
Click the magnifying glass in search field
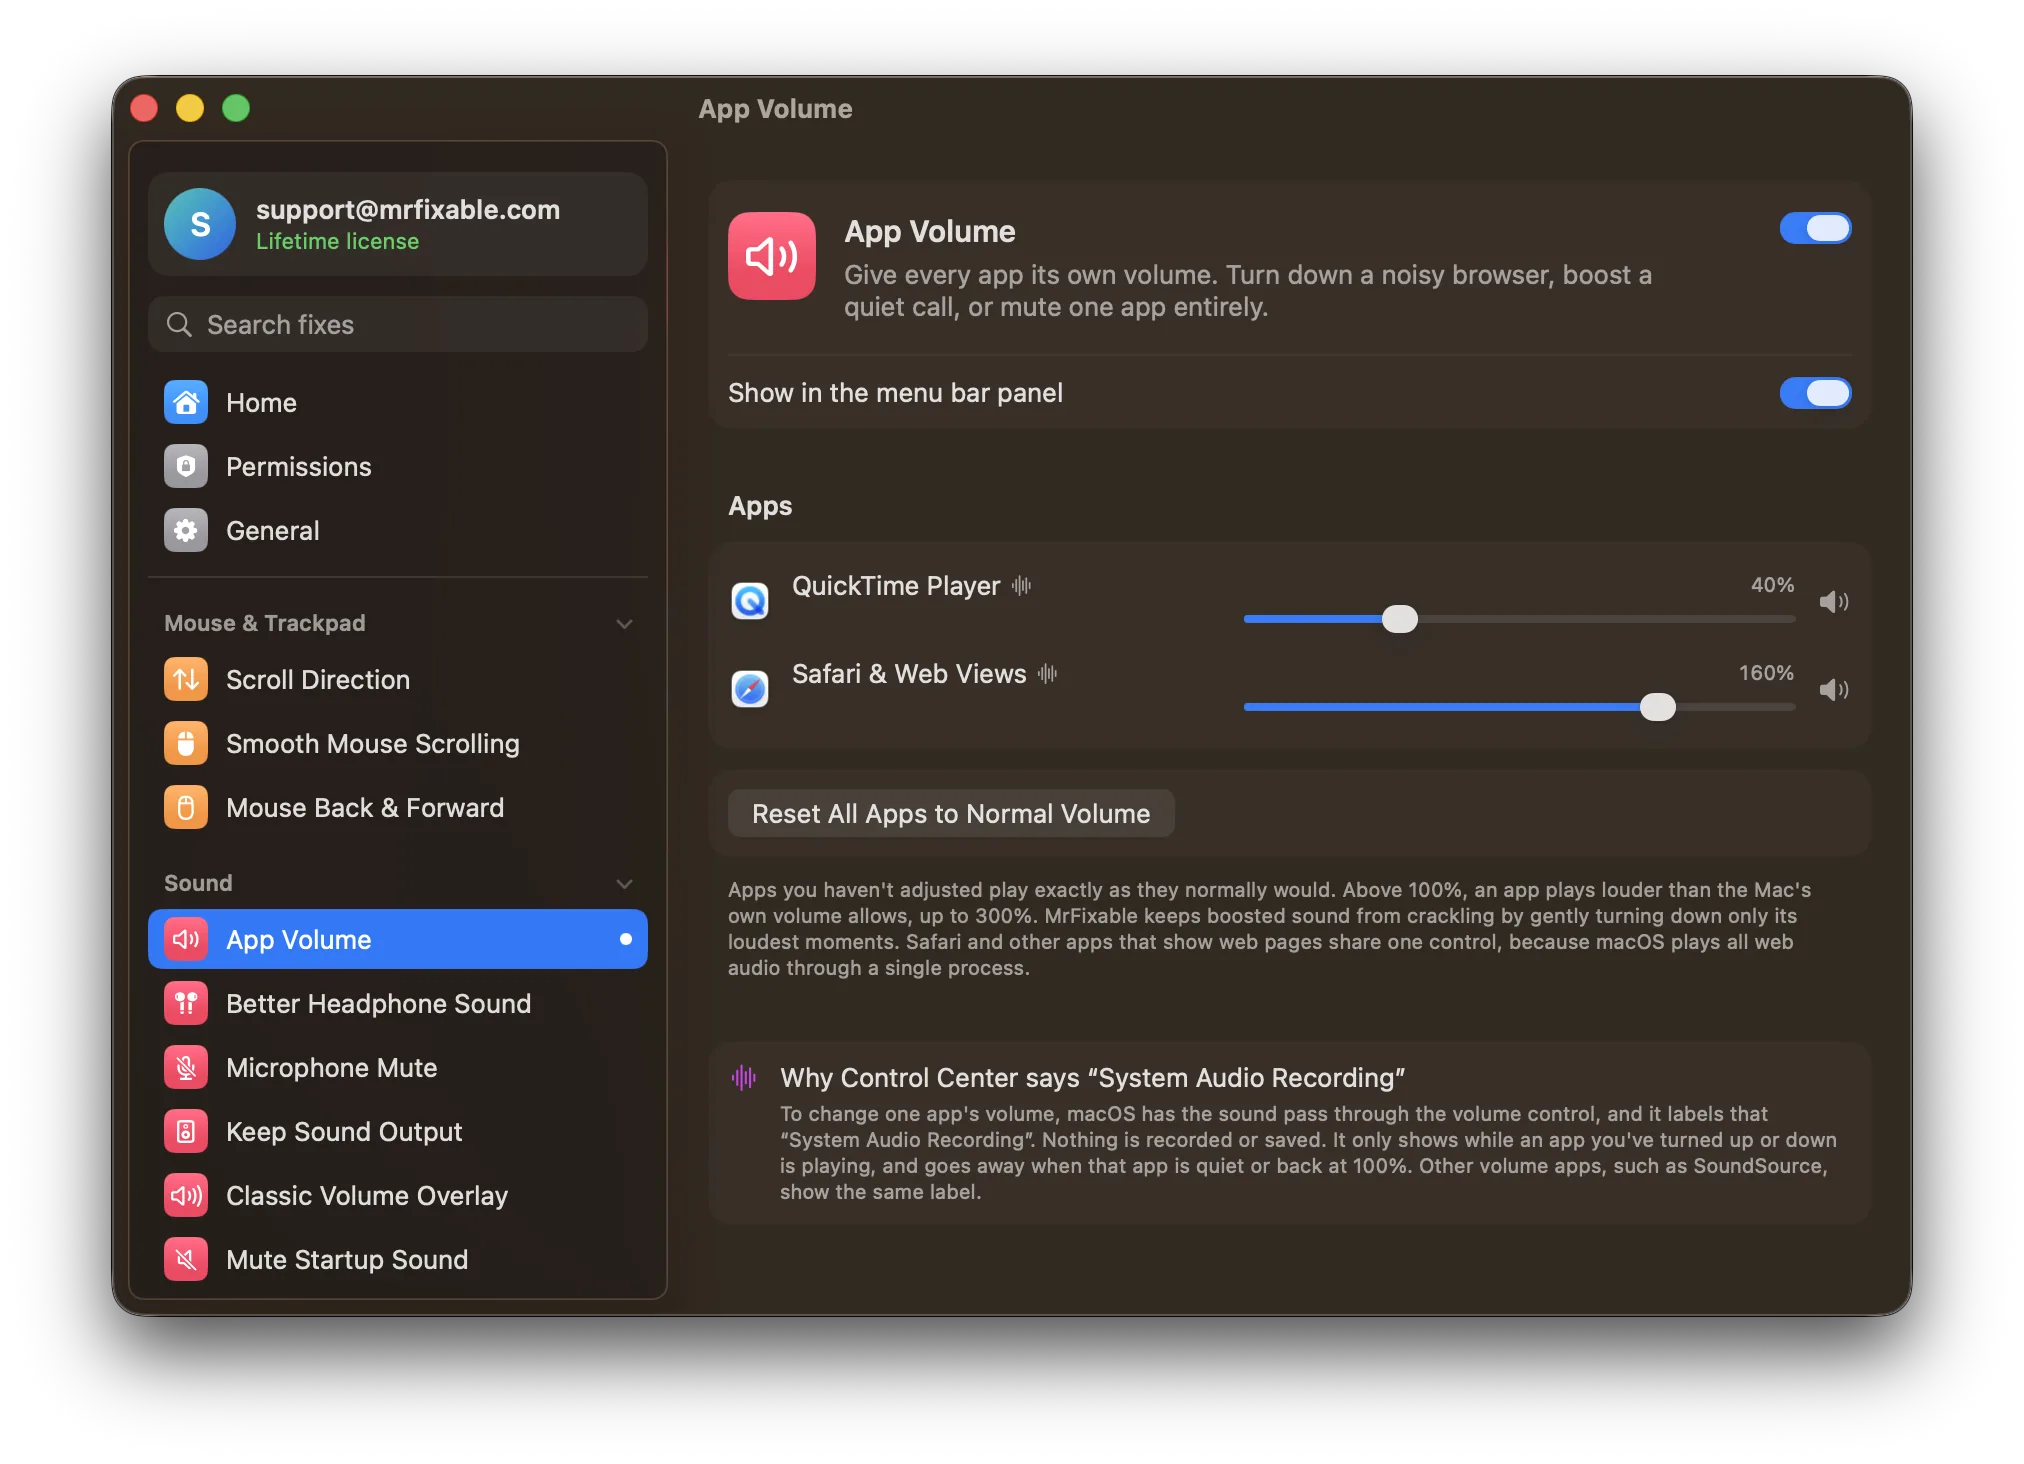pyautogui.click(x=179, y=324)
